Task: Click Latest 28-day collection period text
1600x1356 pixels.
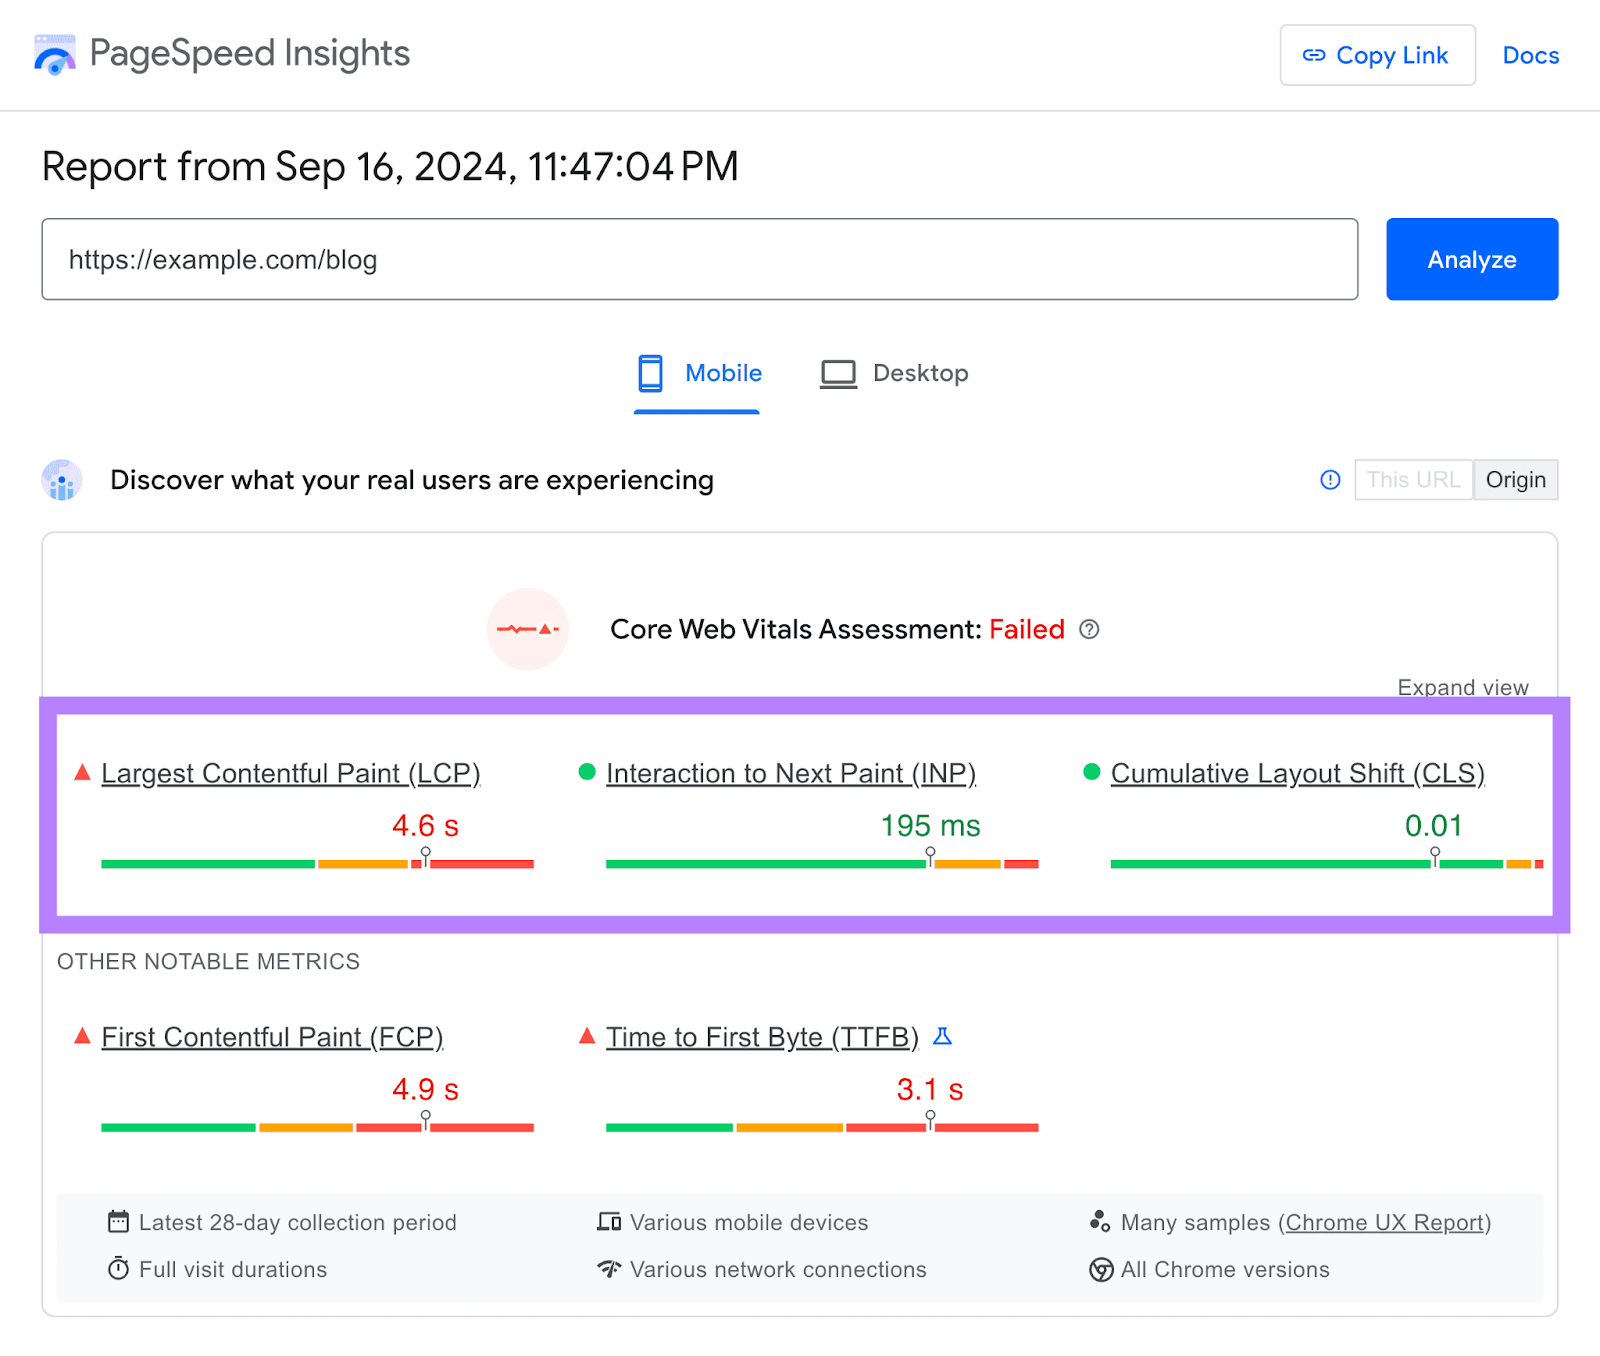Action: click(x=298, y=1222)
